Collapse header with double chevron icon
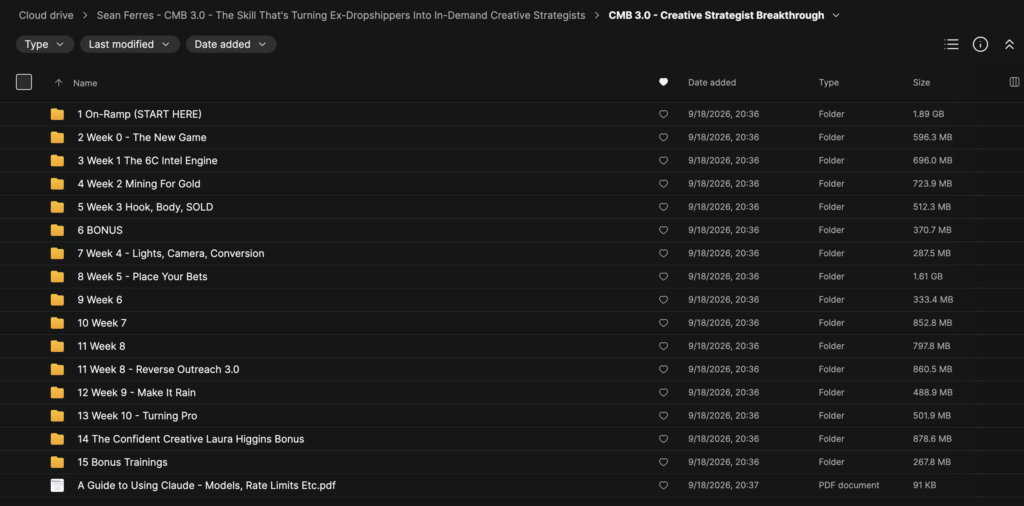 (x=1009, y=44)
